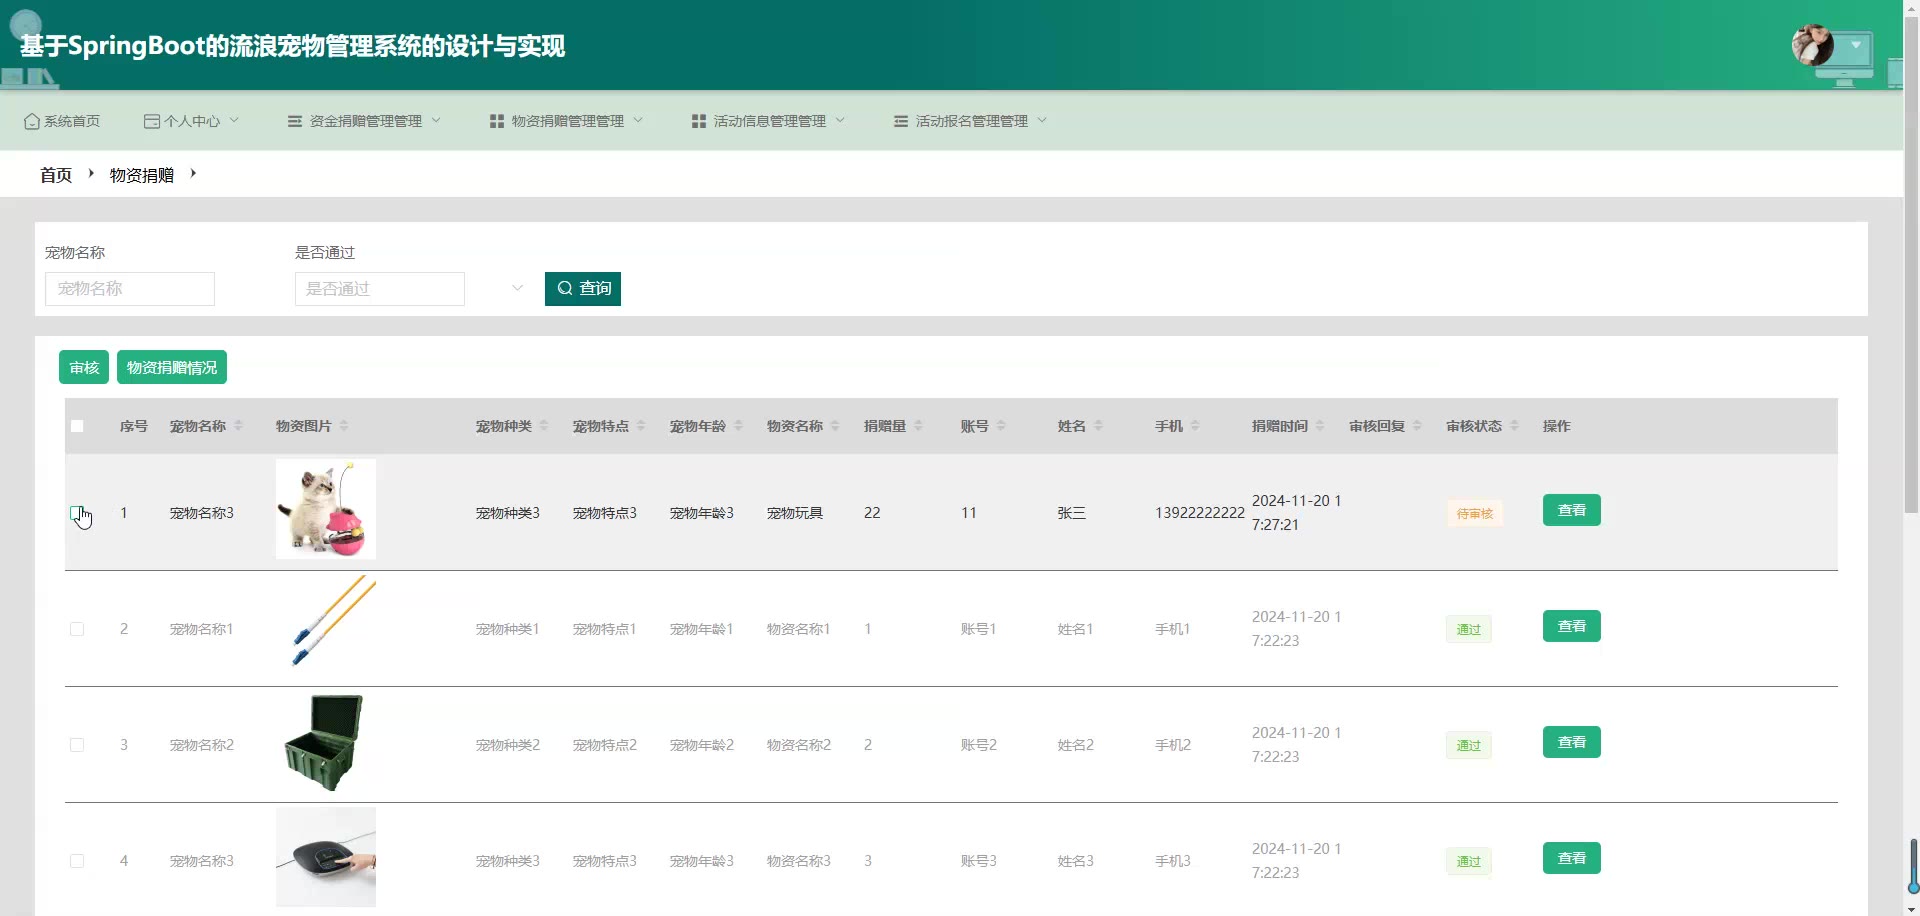This screenshot has width=1920, height=916.
Task: Toggle the select-all checkbox in table header
Action: [77, 426]
